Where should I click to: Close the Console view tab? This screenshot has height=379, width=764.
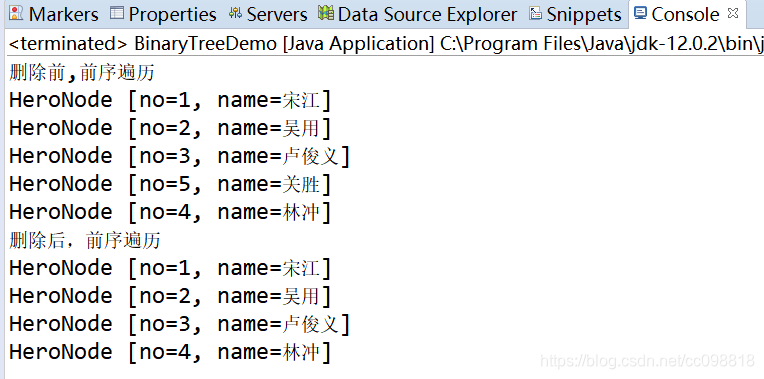point(733,13)
